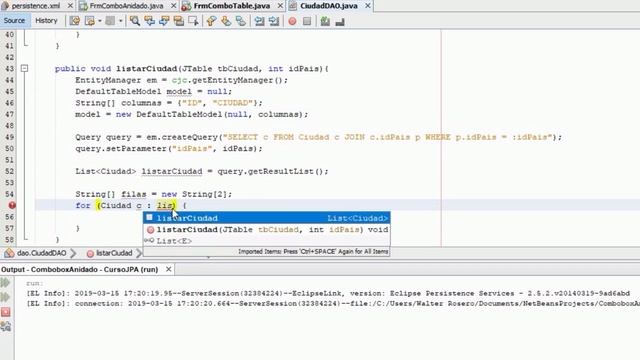This screenshot has width=640, height=360.
Task: Click the green Re-run icon in Output
Action: point(6,282)
